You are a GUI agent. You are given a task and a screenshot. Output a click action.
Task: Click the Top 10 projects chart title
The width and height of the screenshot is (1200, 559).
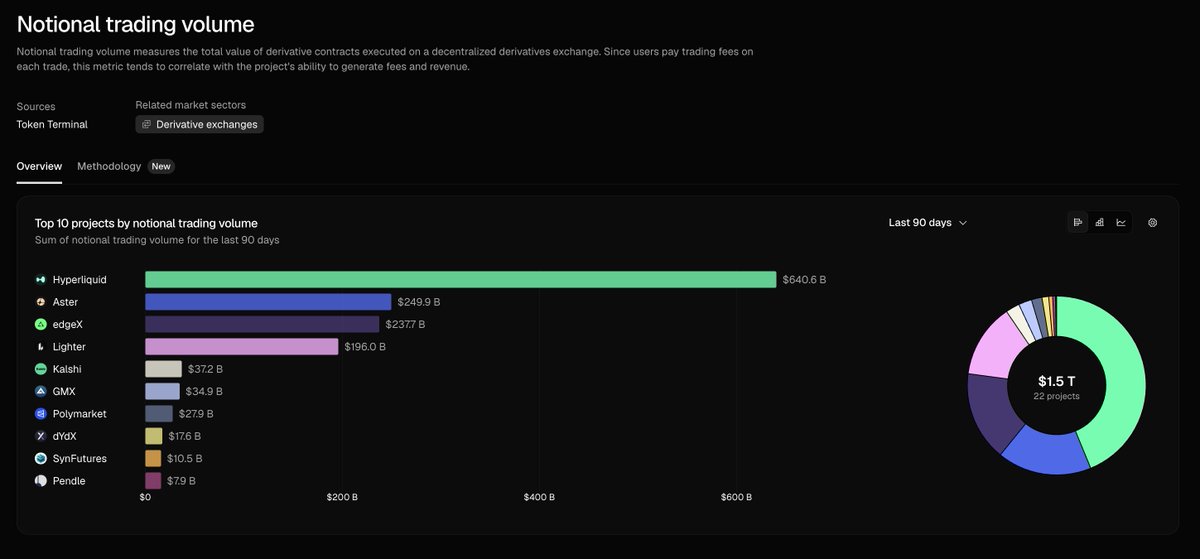tap(146, 223)
